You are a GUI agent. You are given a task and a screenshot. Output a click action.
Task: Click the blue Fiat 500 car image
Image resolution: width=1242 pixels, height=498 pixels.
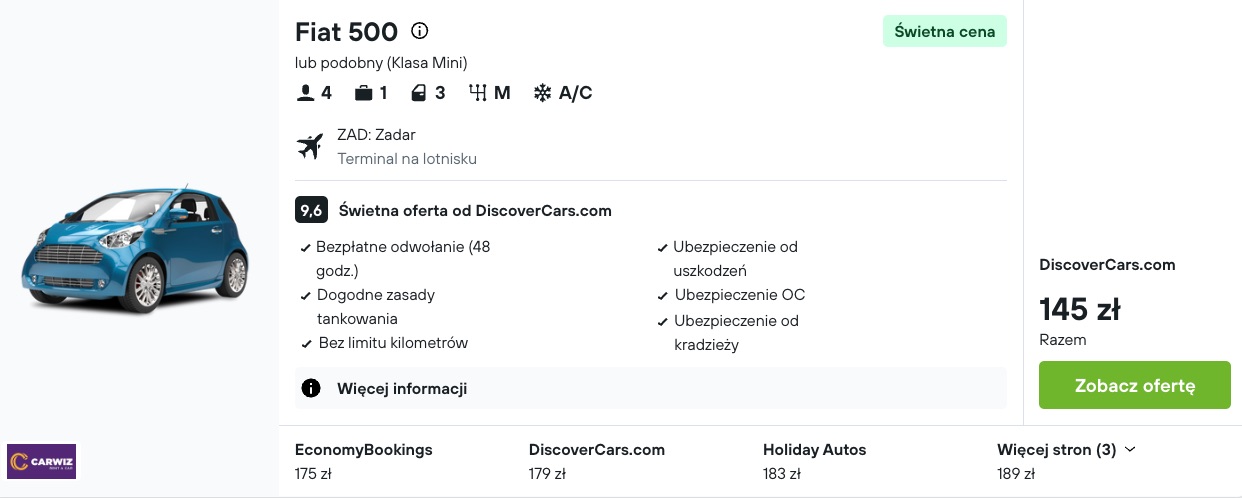coord(135,248)
